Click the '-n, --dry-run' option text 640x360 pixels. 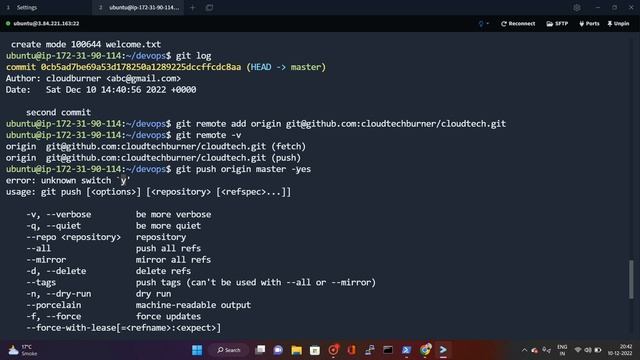[59, 293]
